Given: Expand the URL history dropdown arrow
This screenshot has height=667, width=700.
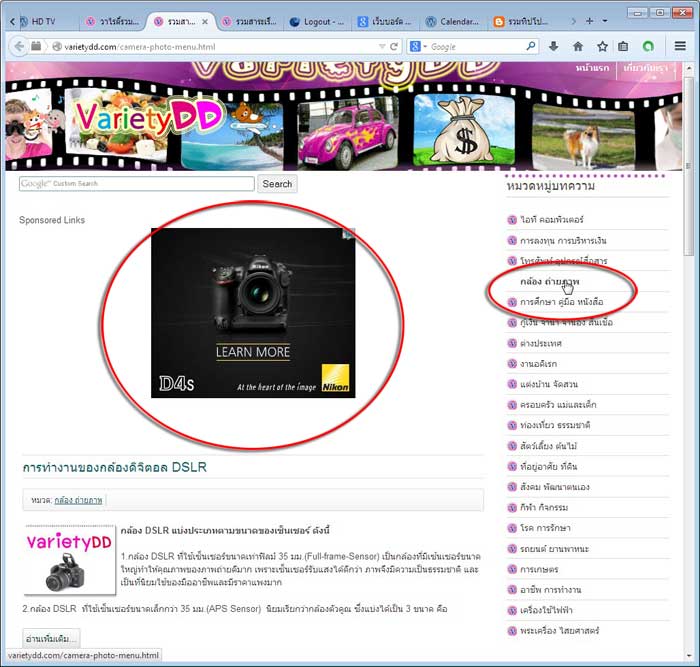Looking at the screenshot, I should (382, 46).
